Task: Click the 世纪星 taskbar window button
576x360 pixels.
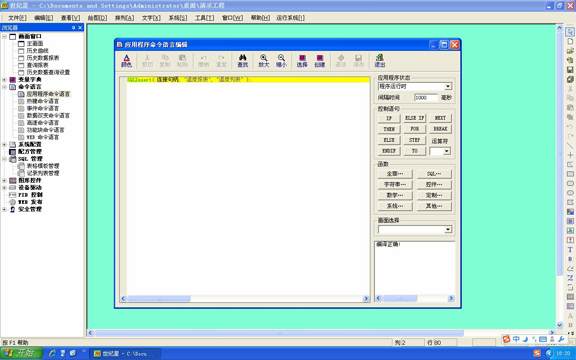Action: tap(125, 353)
